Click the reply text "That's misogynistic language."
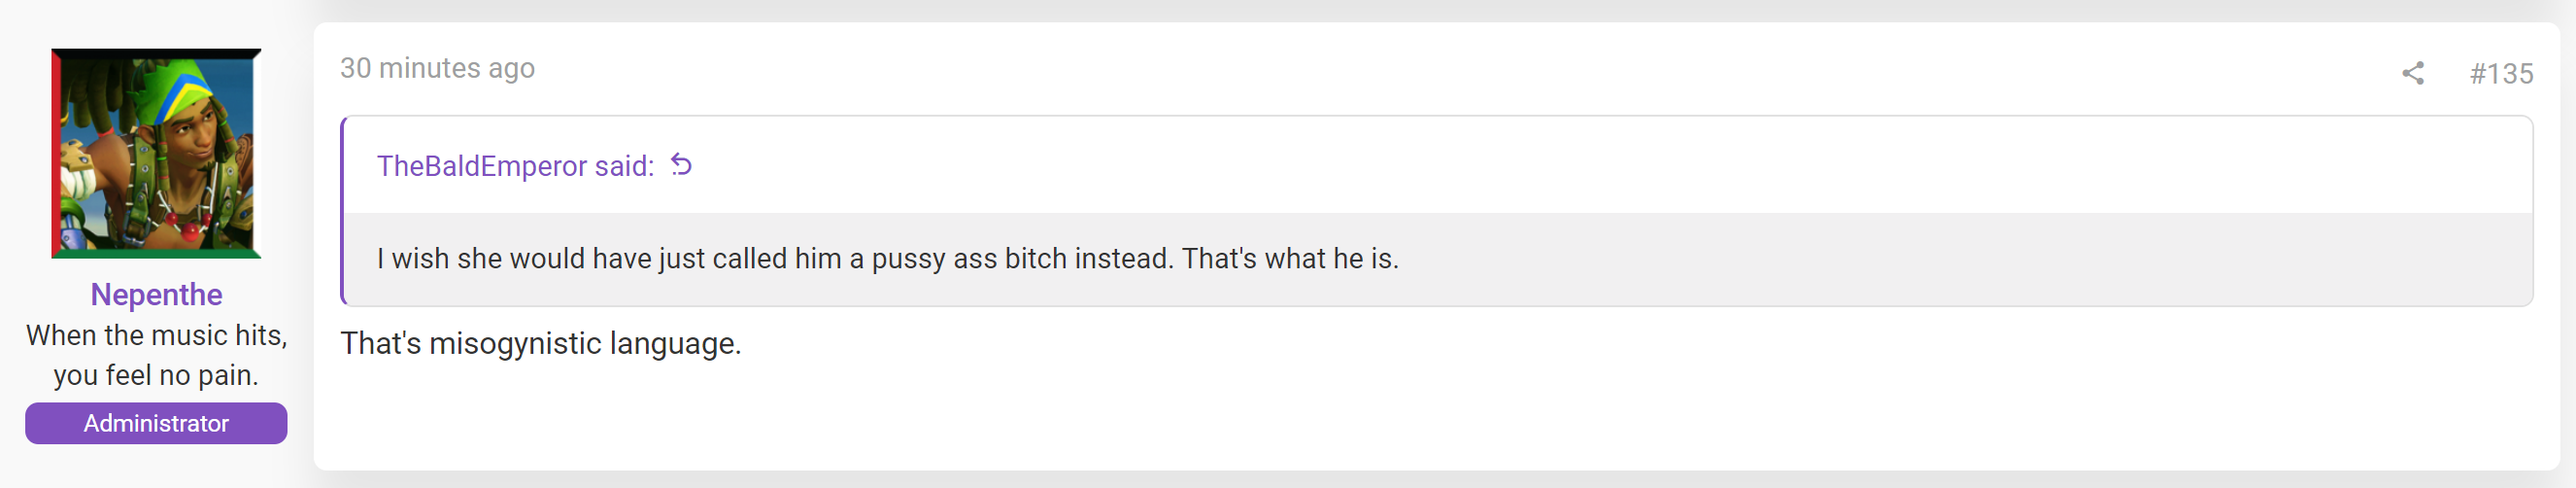Screen dimensions: 2576x488 click(541, 343)
